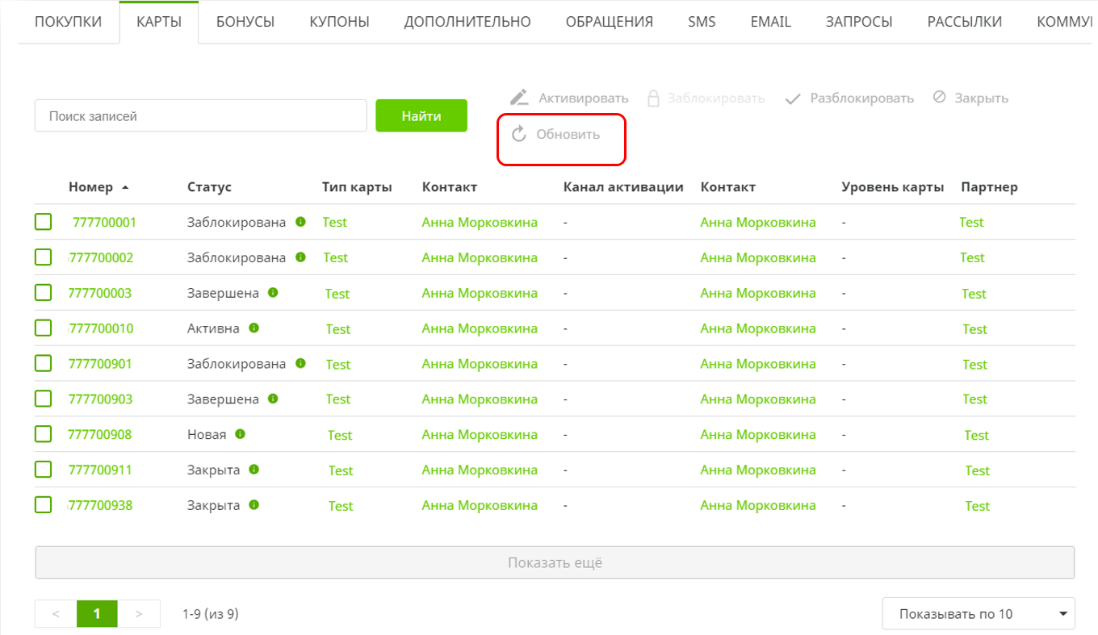Click the Block padlock icon
Viewport: 1098px width, 635px height.
653,98
